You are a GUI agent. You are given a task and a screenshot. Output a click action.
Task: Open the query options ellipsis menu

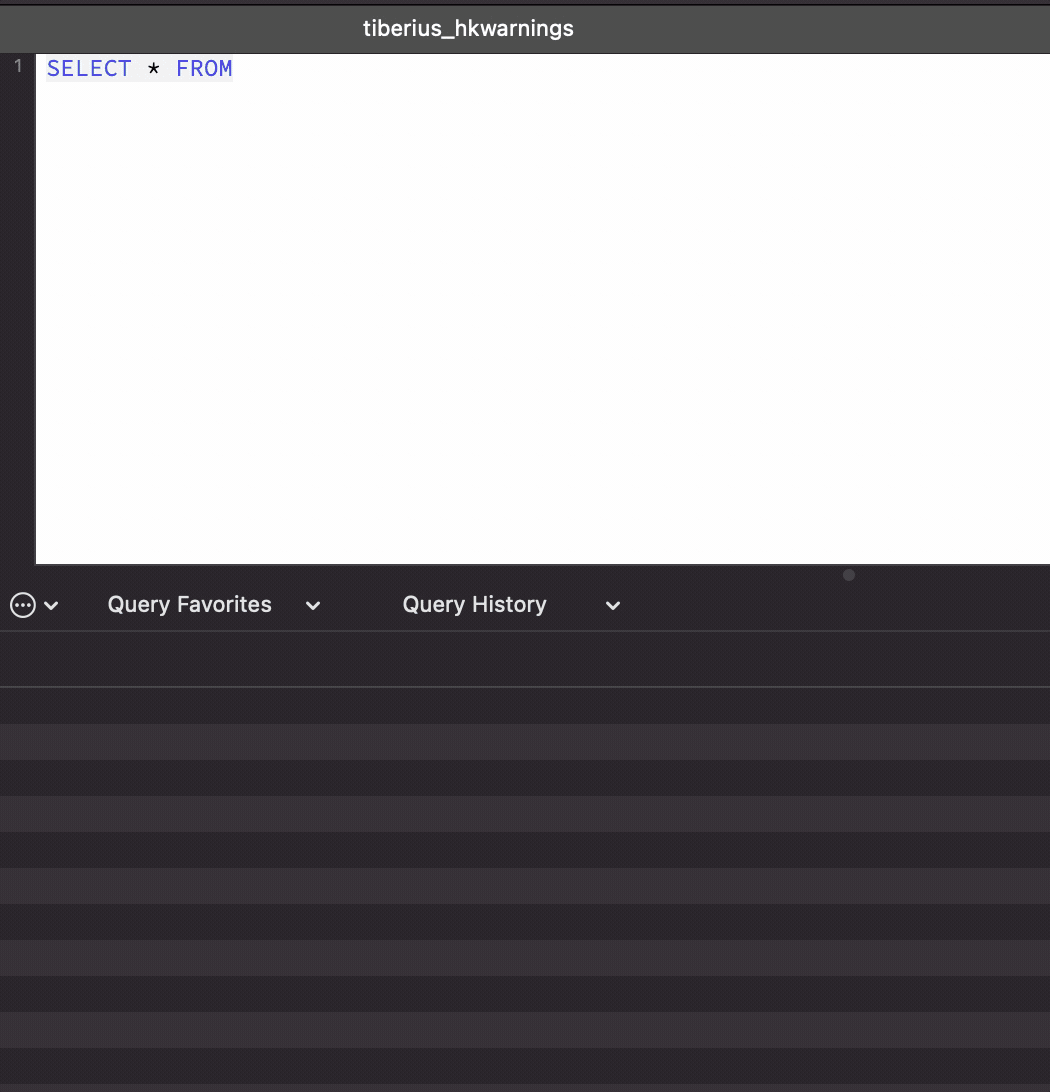pos(22,604)
